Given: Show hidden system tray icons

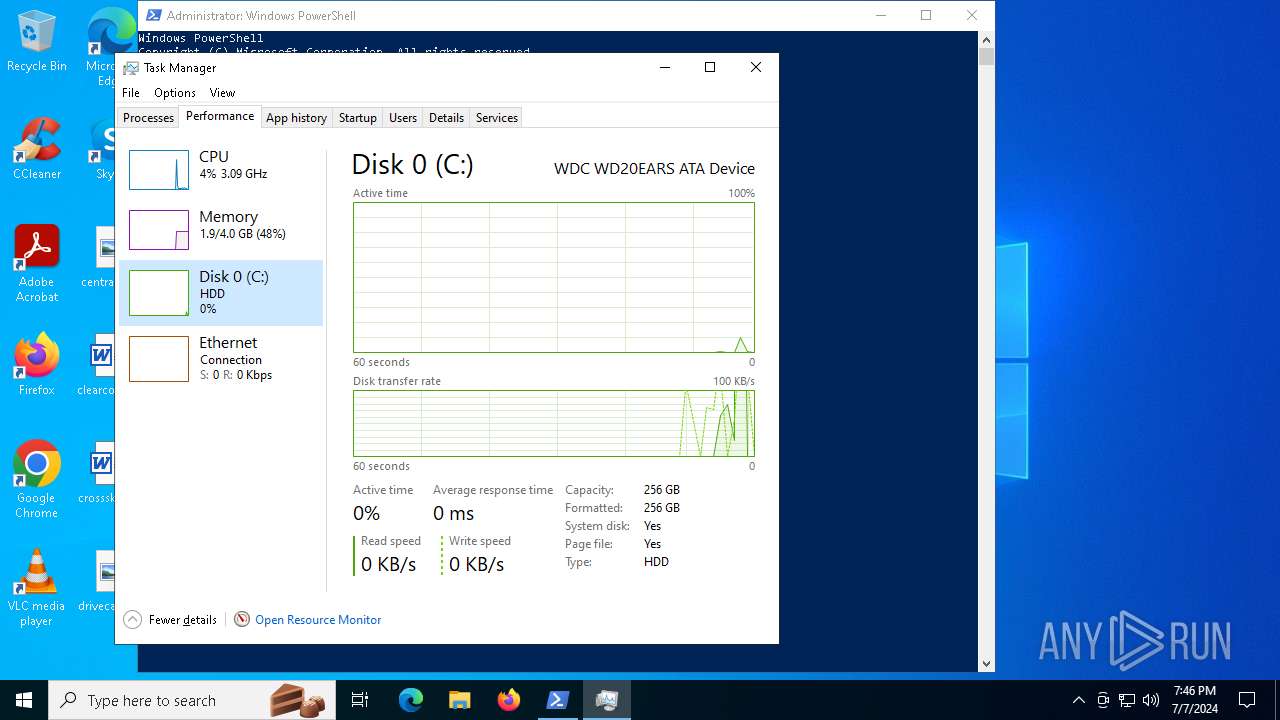Looking at the screenshot, I should [x=1078, y=700].
